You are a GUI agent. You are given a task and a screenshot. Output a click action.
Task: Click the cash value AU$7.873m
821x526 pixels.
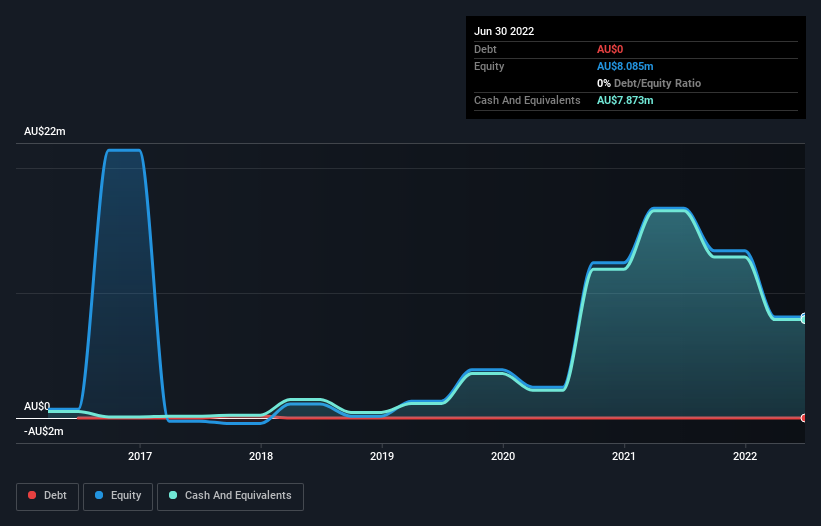[625, 100]
